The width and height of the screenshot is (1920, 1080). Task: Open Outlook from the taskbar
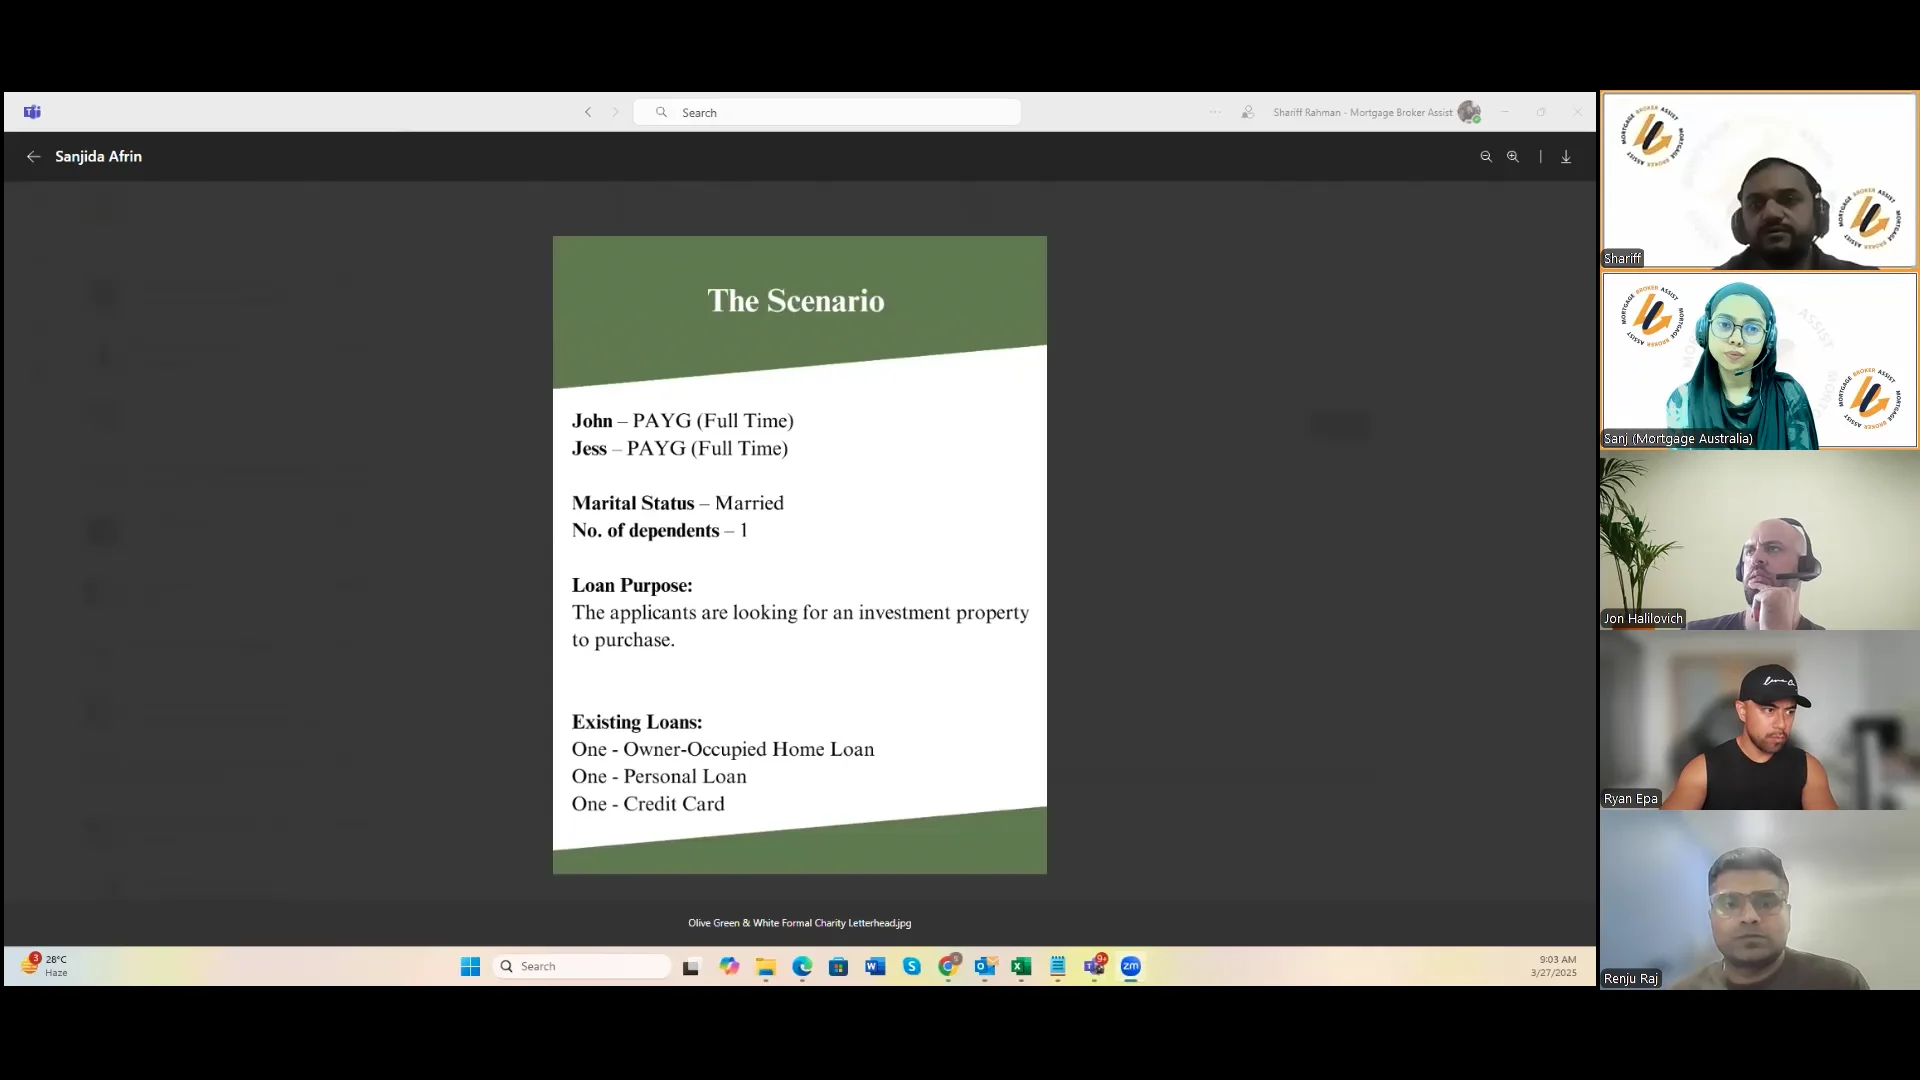click(986, 966)
